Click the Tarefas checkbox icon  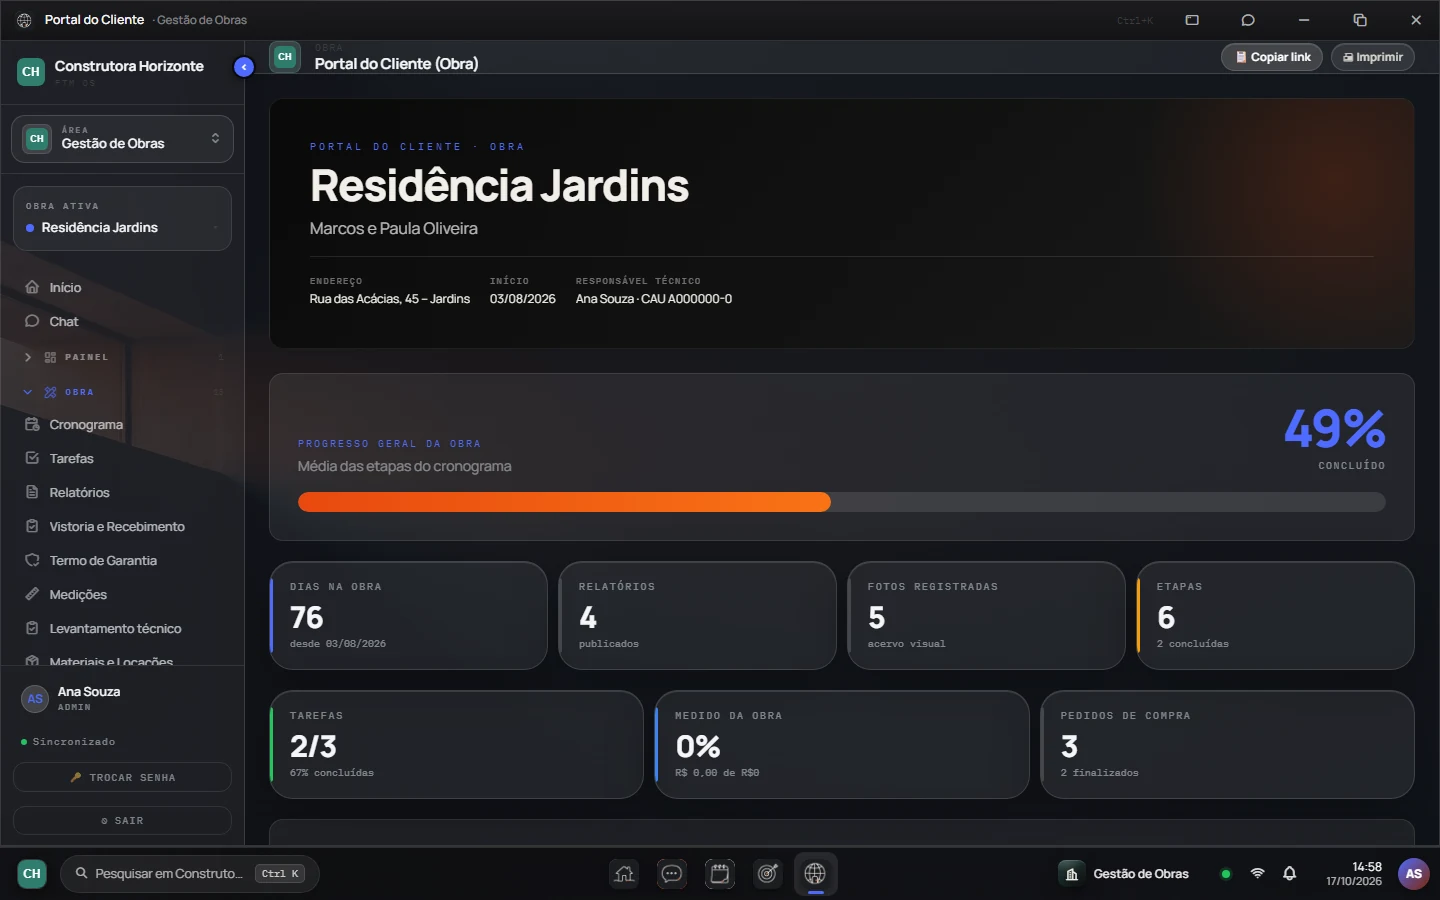point(32,458)
